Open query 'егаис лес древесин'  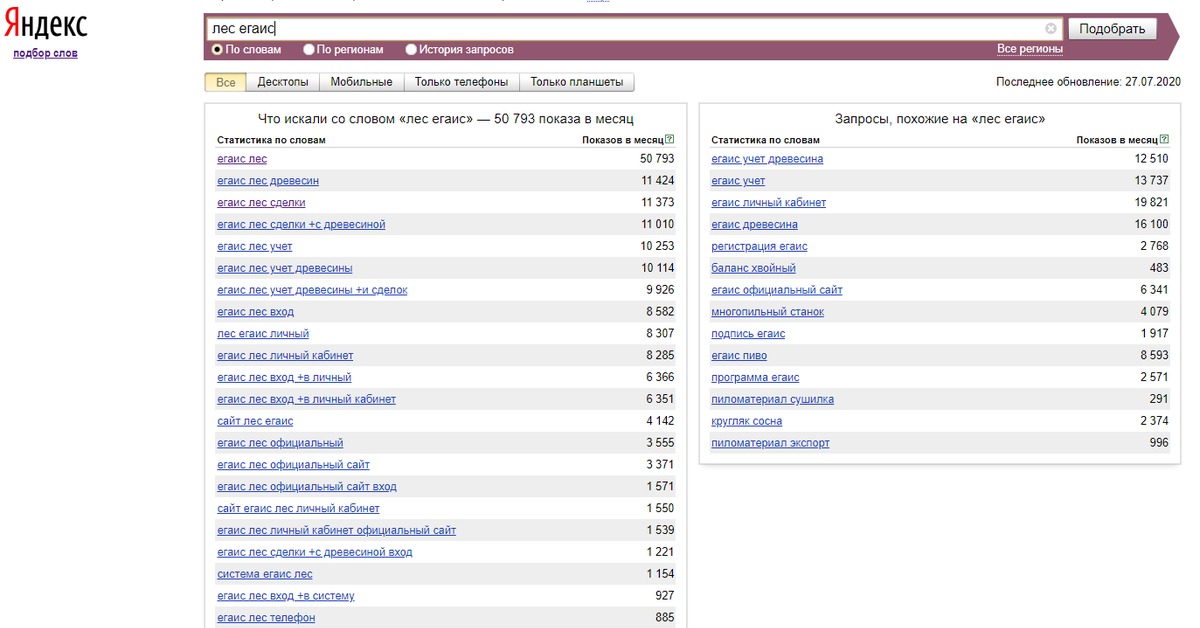pos(268,181)
